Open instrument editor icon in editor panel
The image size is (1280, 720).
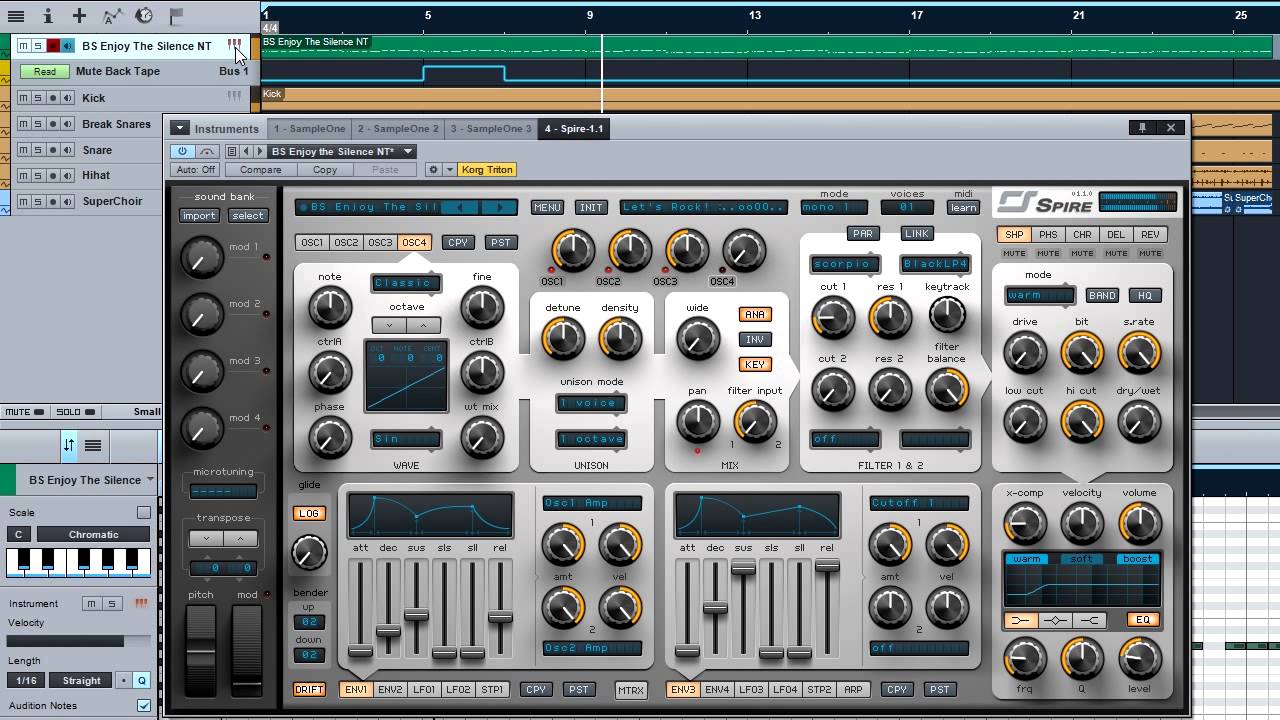click(x=141, y=603)
